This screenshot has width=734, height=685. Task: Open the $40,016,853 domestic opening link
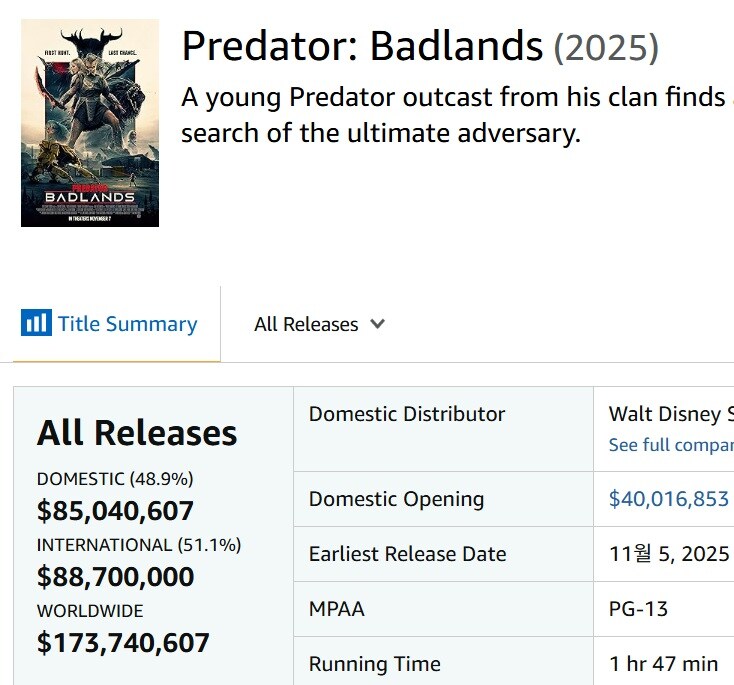pos(669,498)
